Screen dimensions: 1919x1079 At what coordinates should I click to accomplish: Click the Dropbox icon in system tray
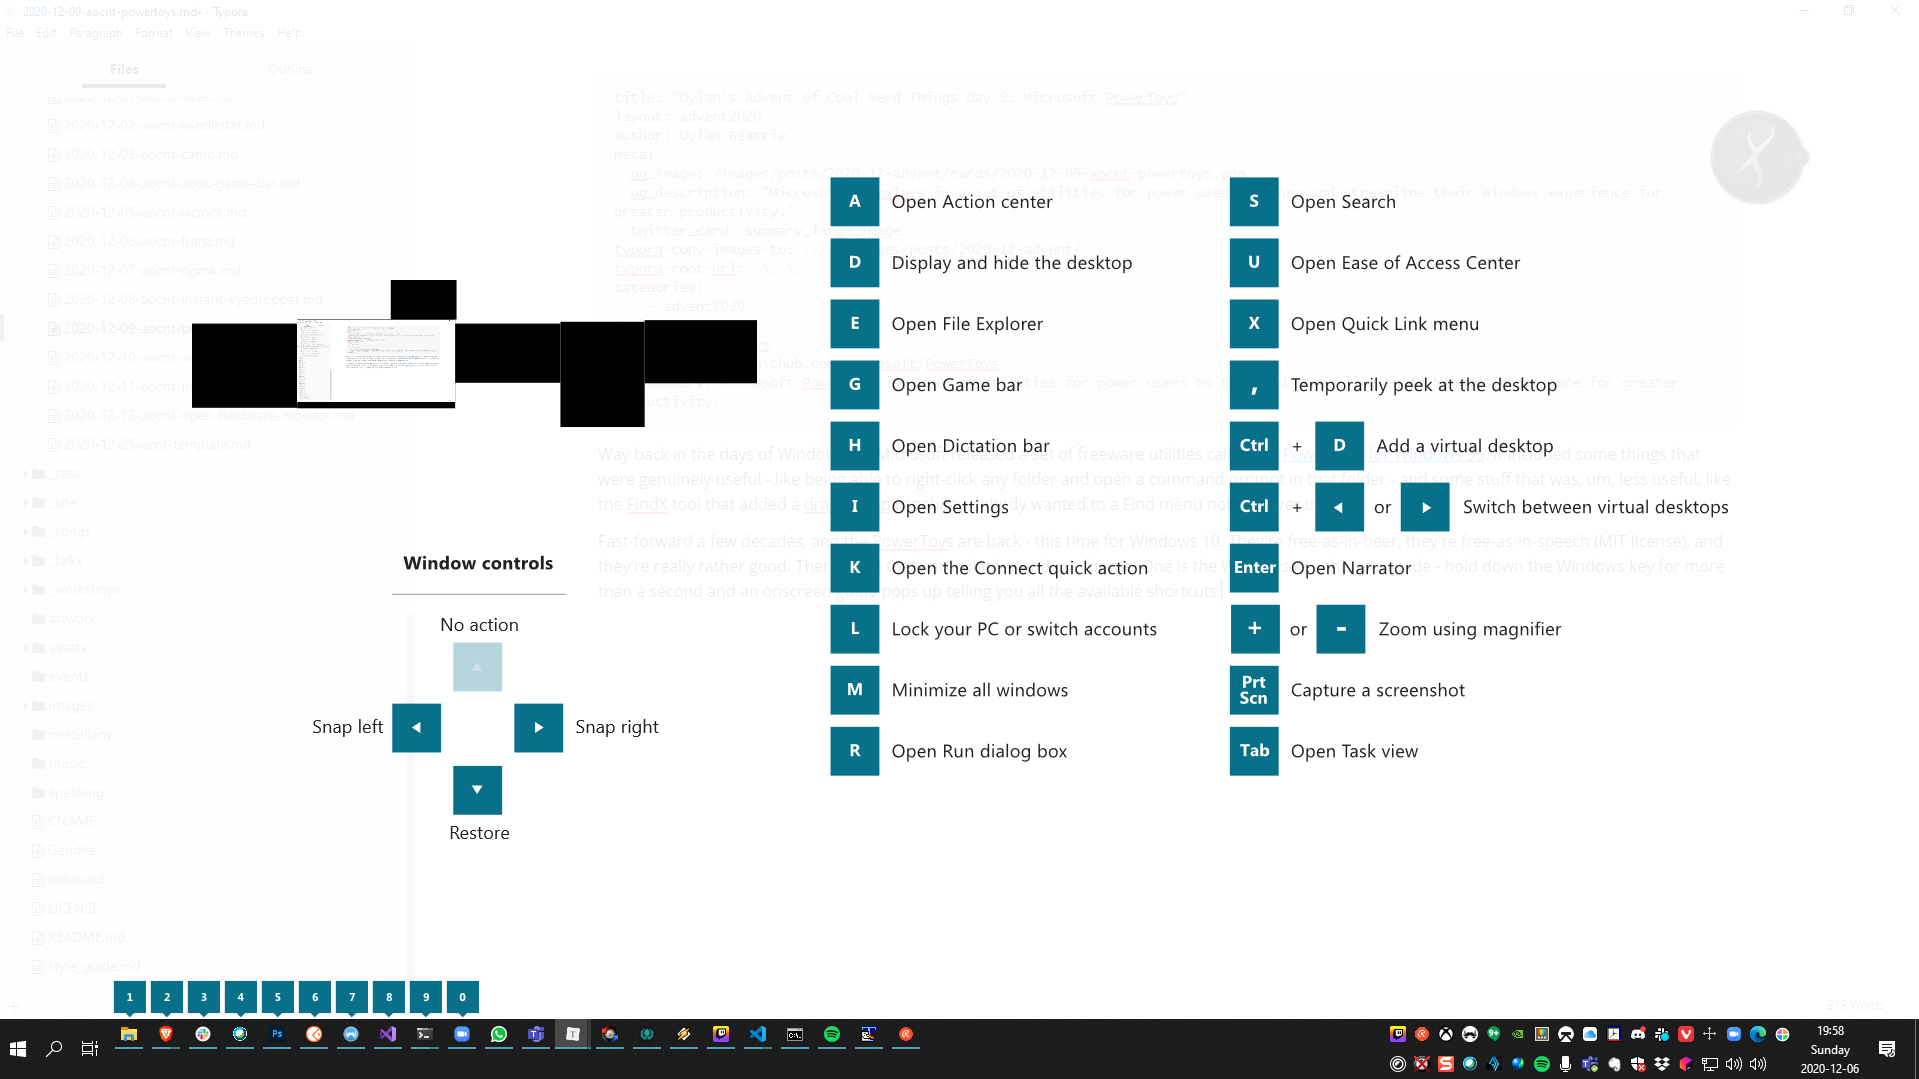(x=1662, y=1064)
